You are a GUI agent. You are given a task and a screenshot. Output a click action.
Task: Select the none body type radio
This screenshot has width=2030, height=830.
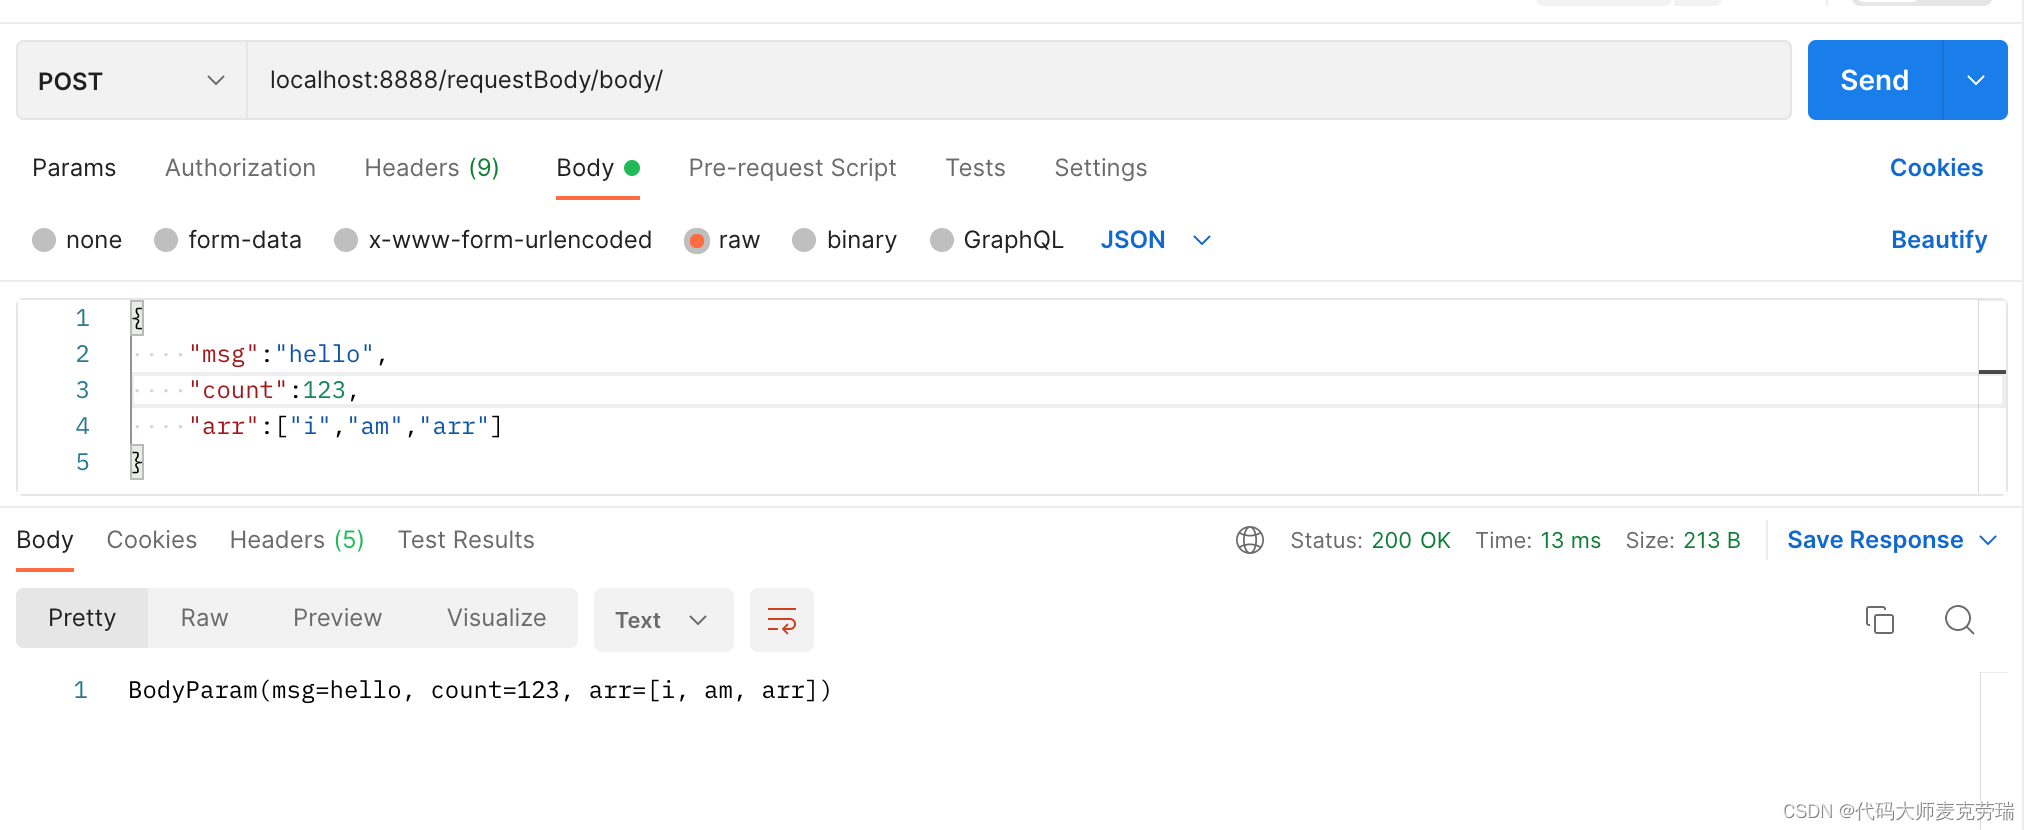click(44, 240)
